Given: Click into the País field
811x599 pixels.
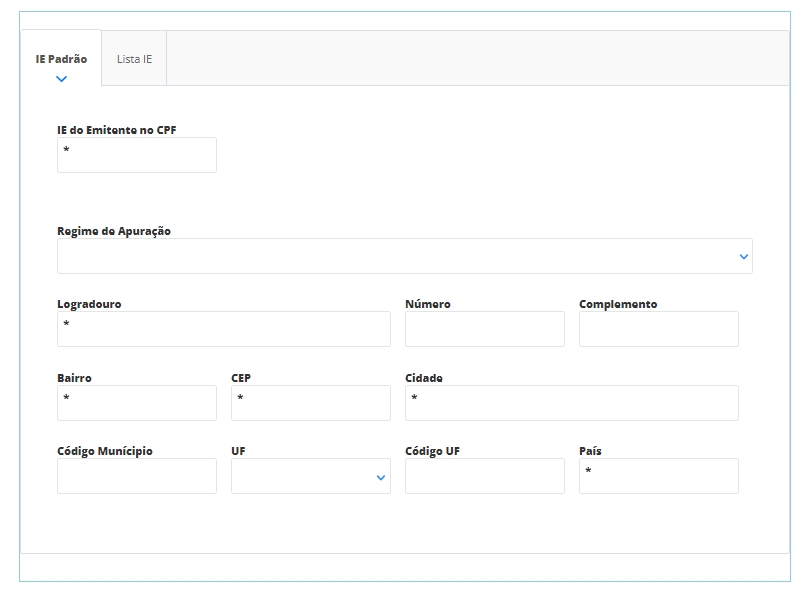Looking at the screenshot, I should click(x=658, y=476).
